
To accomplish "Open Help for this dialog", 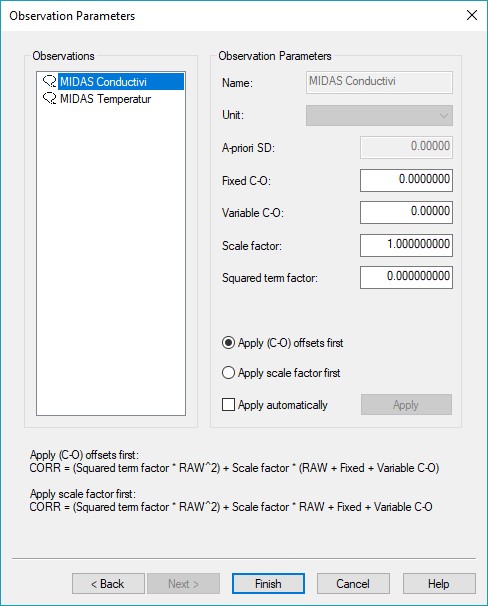I will pyautogui.click(x=439, y=584).
